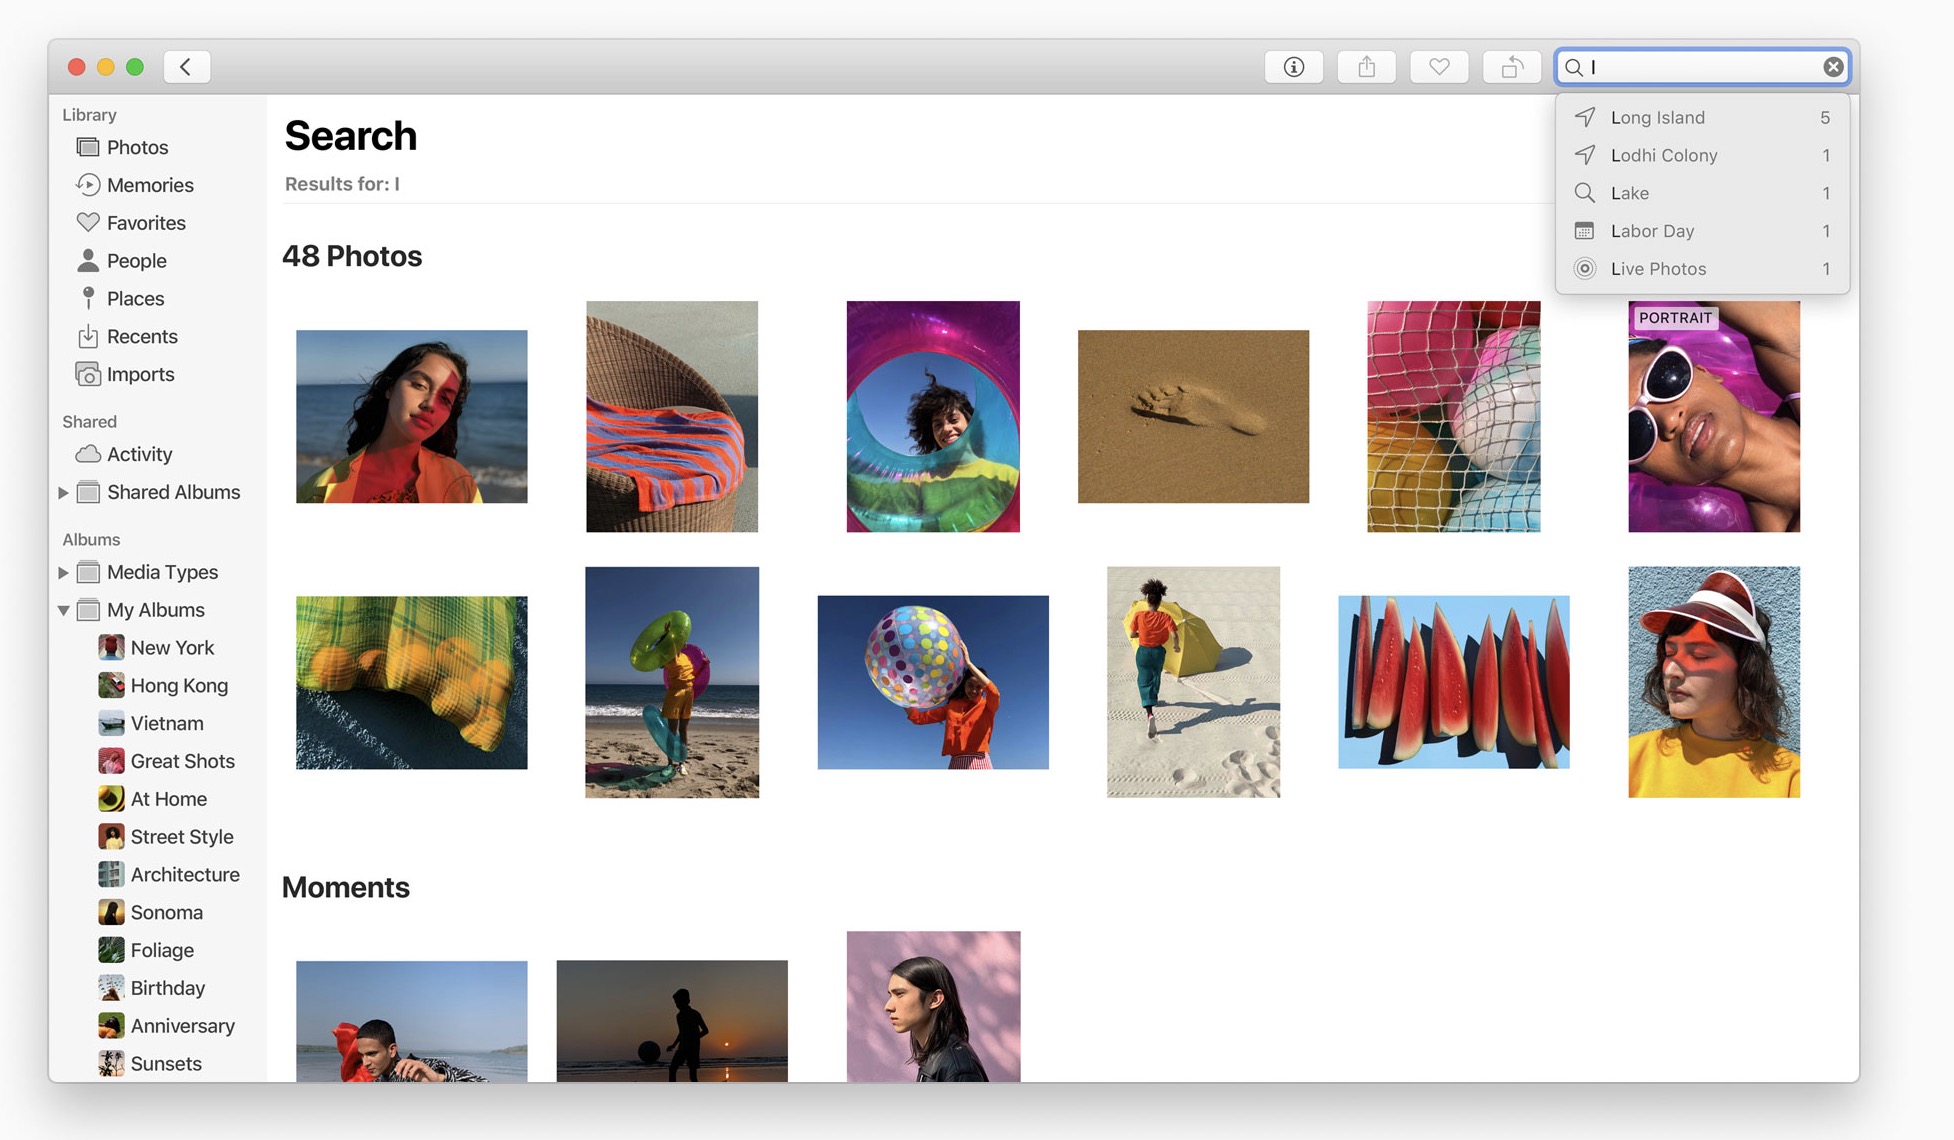Screen dimensions: 1954x1140
Task: Select the person running with yellow umbrella photo
Action: pos(1193,682)
